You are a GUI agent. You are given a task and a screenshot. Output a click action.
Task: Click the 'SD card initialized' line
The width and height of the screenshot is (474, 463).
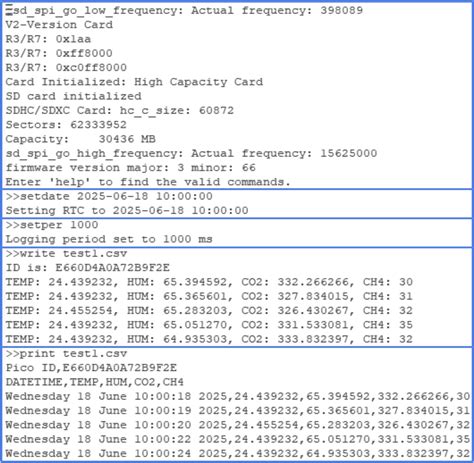(x=74, y=96)
